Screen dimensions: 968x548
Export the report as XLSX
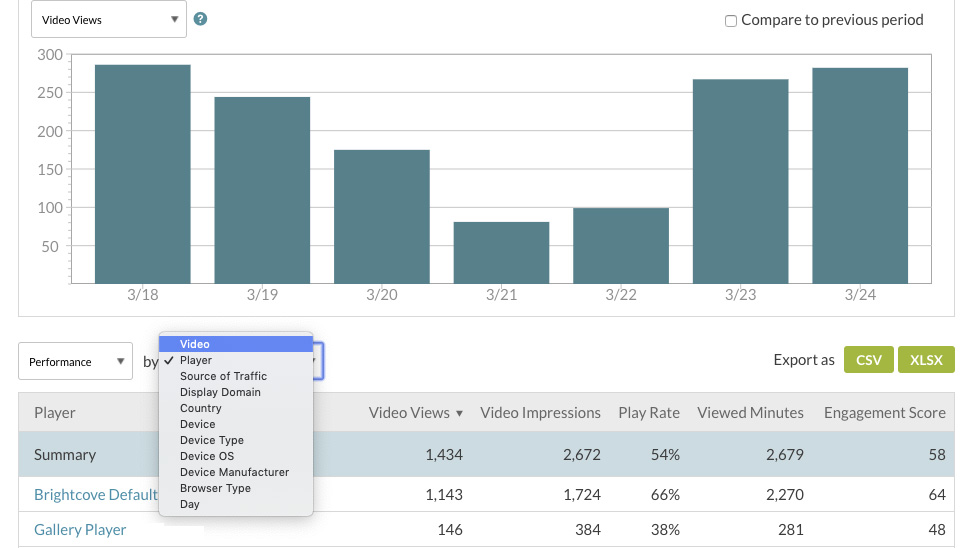tap(926, 360)
